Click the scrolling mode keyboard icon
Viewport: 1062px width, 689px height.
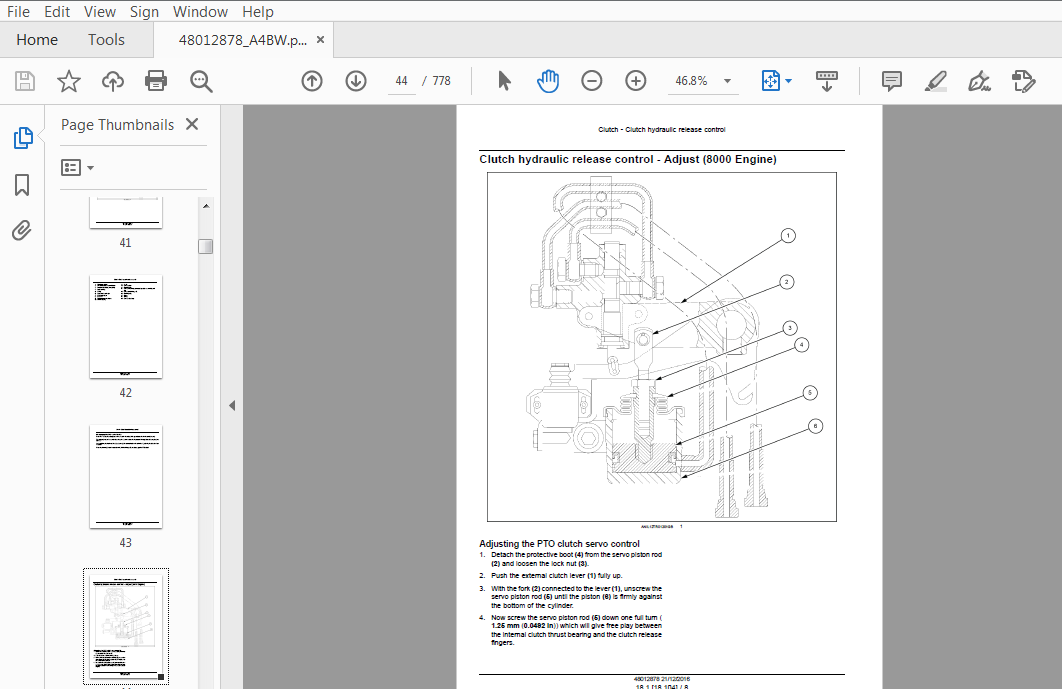(x=826, y=81)
